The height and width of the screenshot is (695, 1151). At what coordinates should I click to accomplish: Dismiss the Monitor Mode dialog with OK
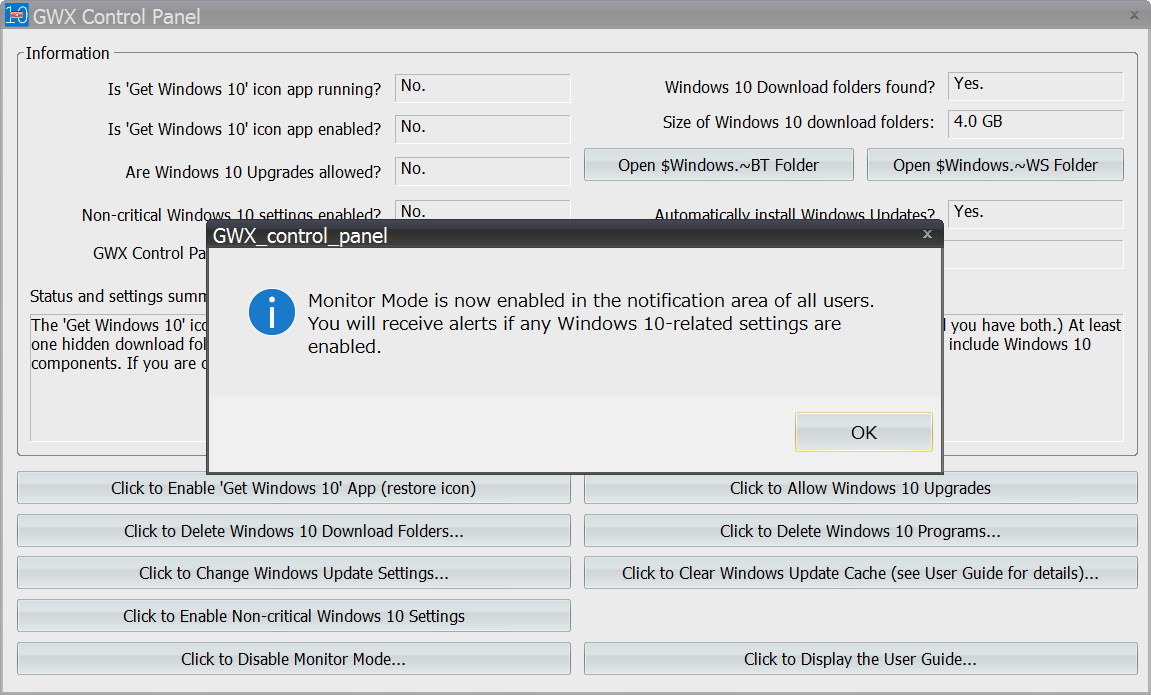click(863, 431)
